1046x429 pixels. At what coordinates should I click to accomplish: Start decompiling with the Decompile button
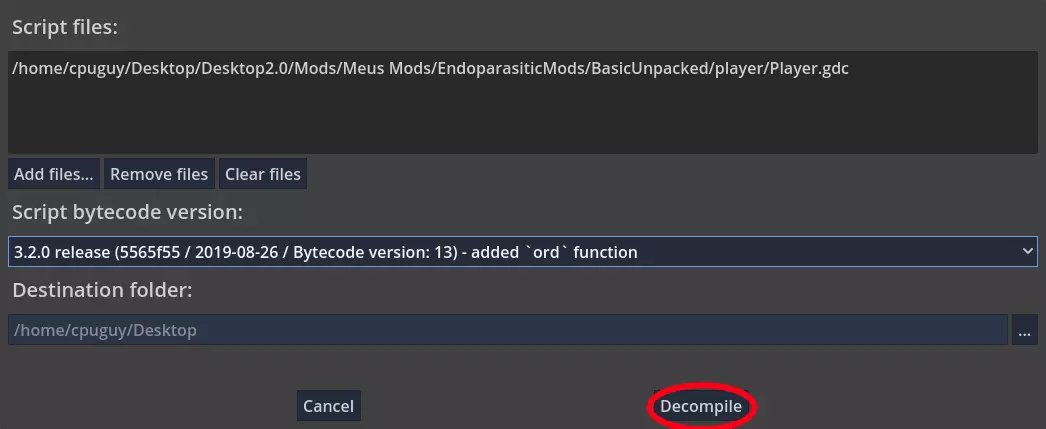[x=701, y=406]
